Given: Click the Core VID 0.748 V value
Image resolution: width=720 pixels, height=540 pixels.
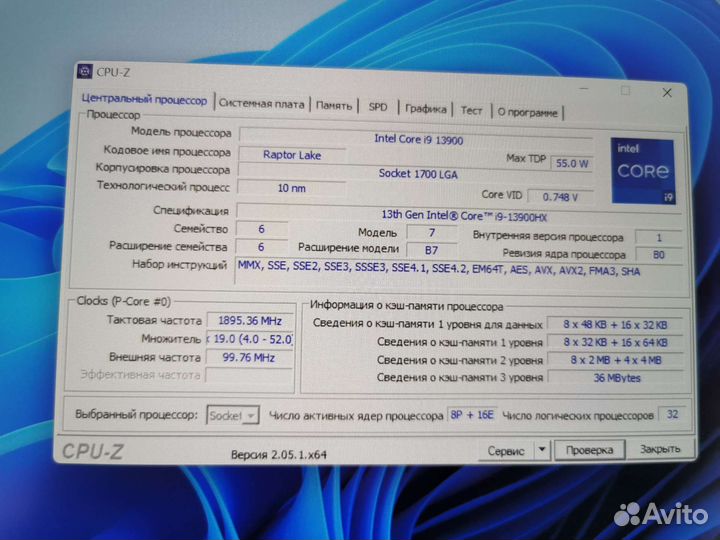Looking at the screenshot, I should (x=560, y=197).
